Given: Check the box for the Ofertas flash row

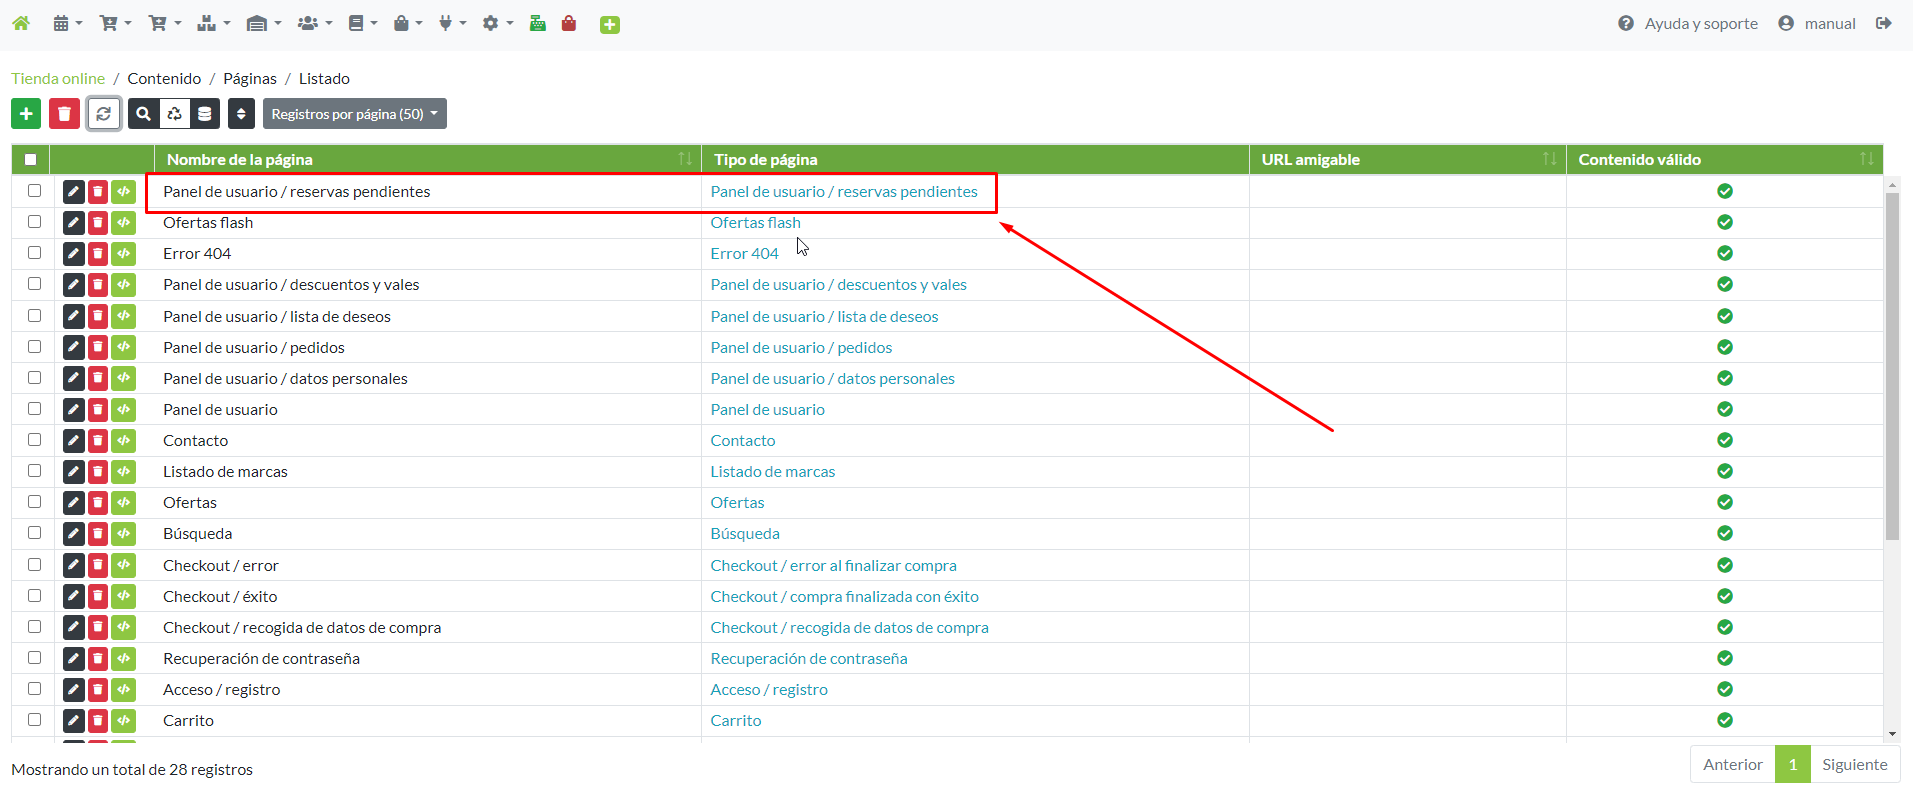Looking at the screenshot, I should (x=35, y=222).
